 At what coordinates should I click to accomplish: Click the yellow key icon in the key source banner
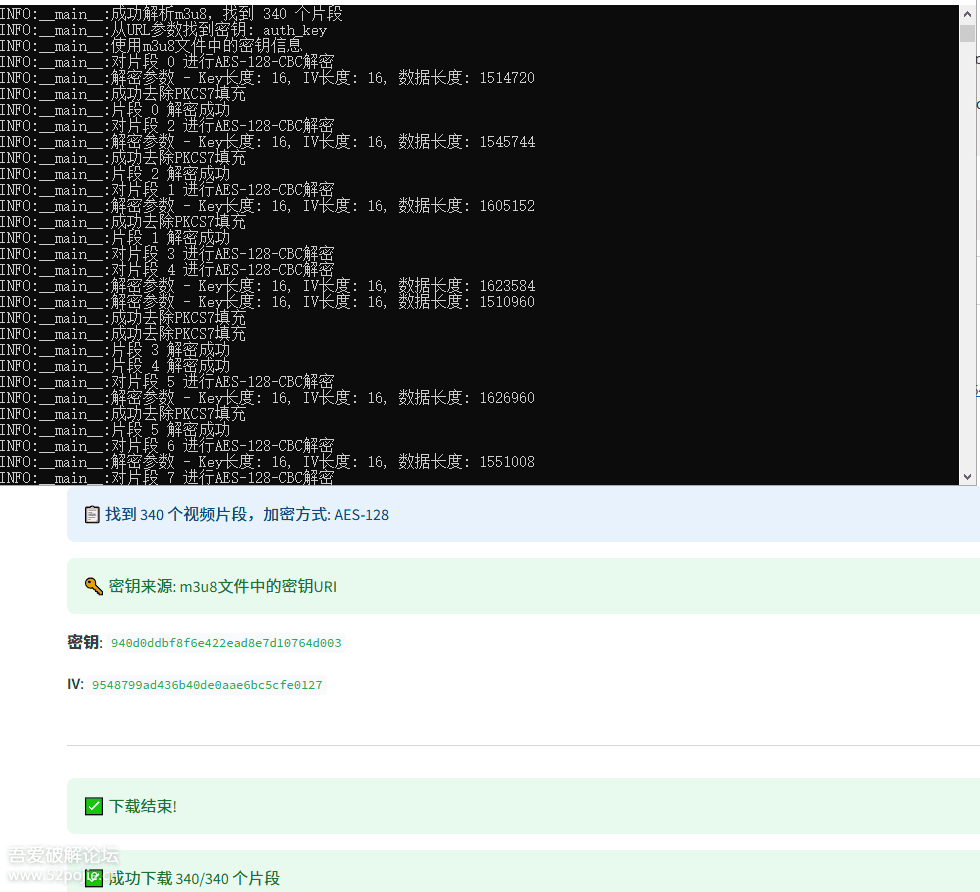(93, 586)
